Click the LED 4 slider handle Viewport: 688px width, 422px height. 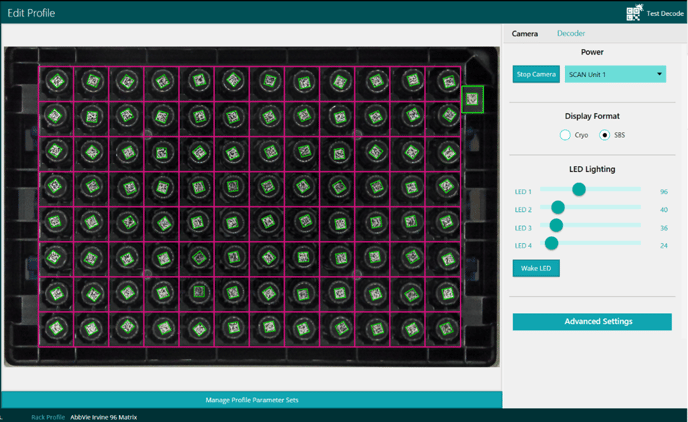click(551, 243)
